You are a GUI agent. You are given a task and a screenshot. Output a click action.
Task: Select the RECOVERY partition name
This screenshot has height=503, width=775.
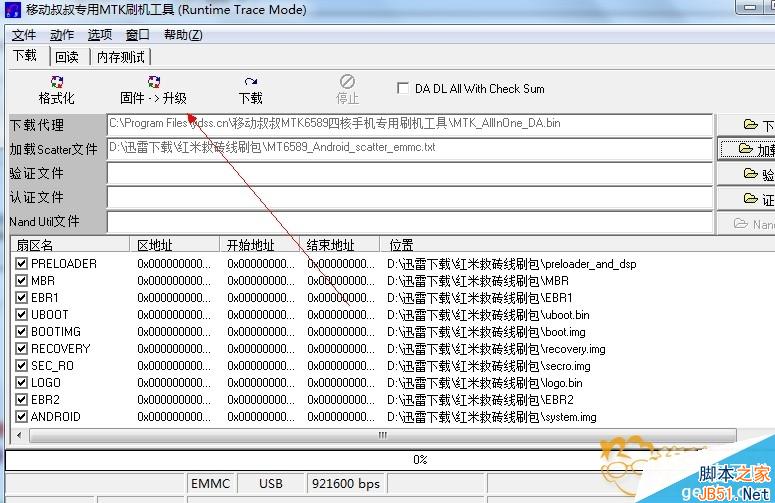click(x=60, y=348)
